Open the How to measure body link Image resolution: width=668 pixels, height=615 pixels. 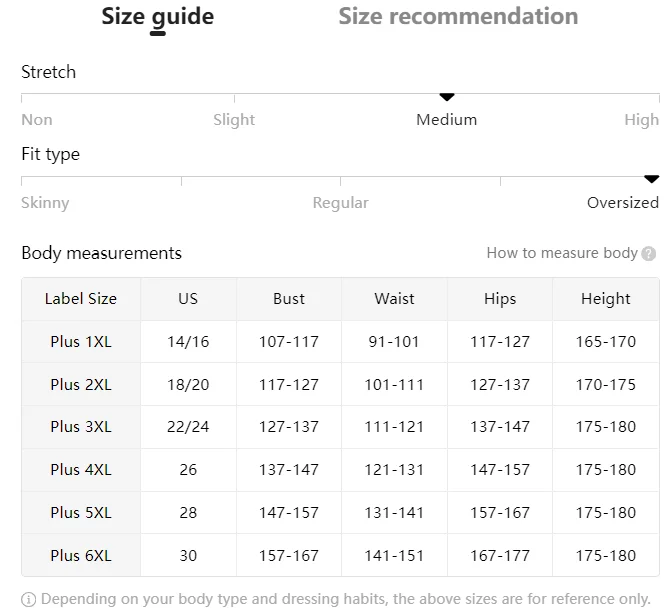(x=561, y=253)
